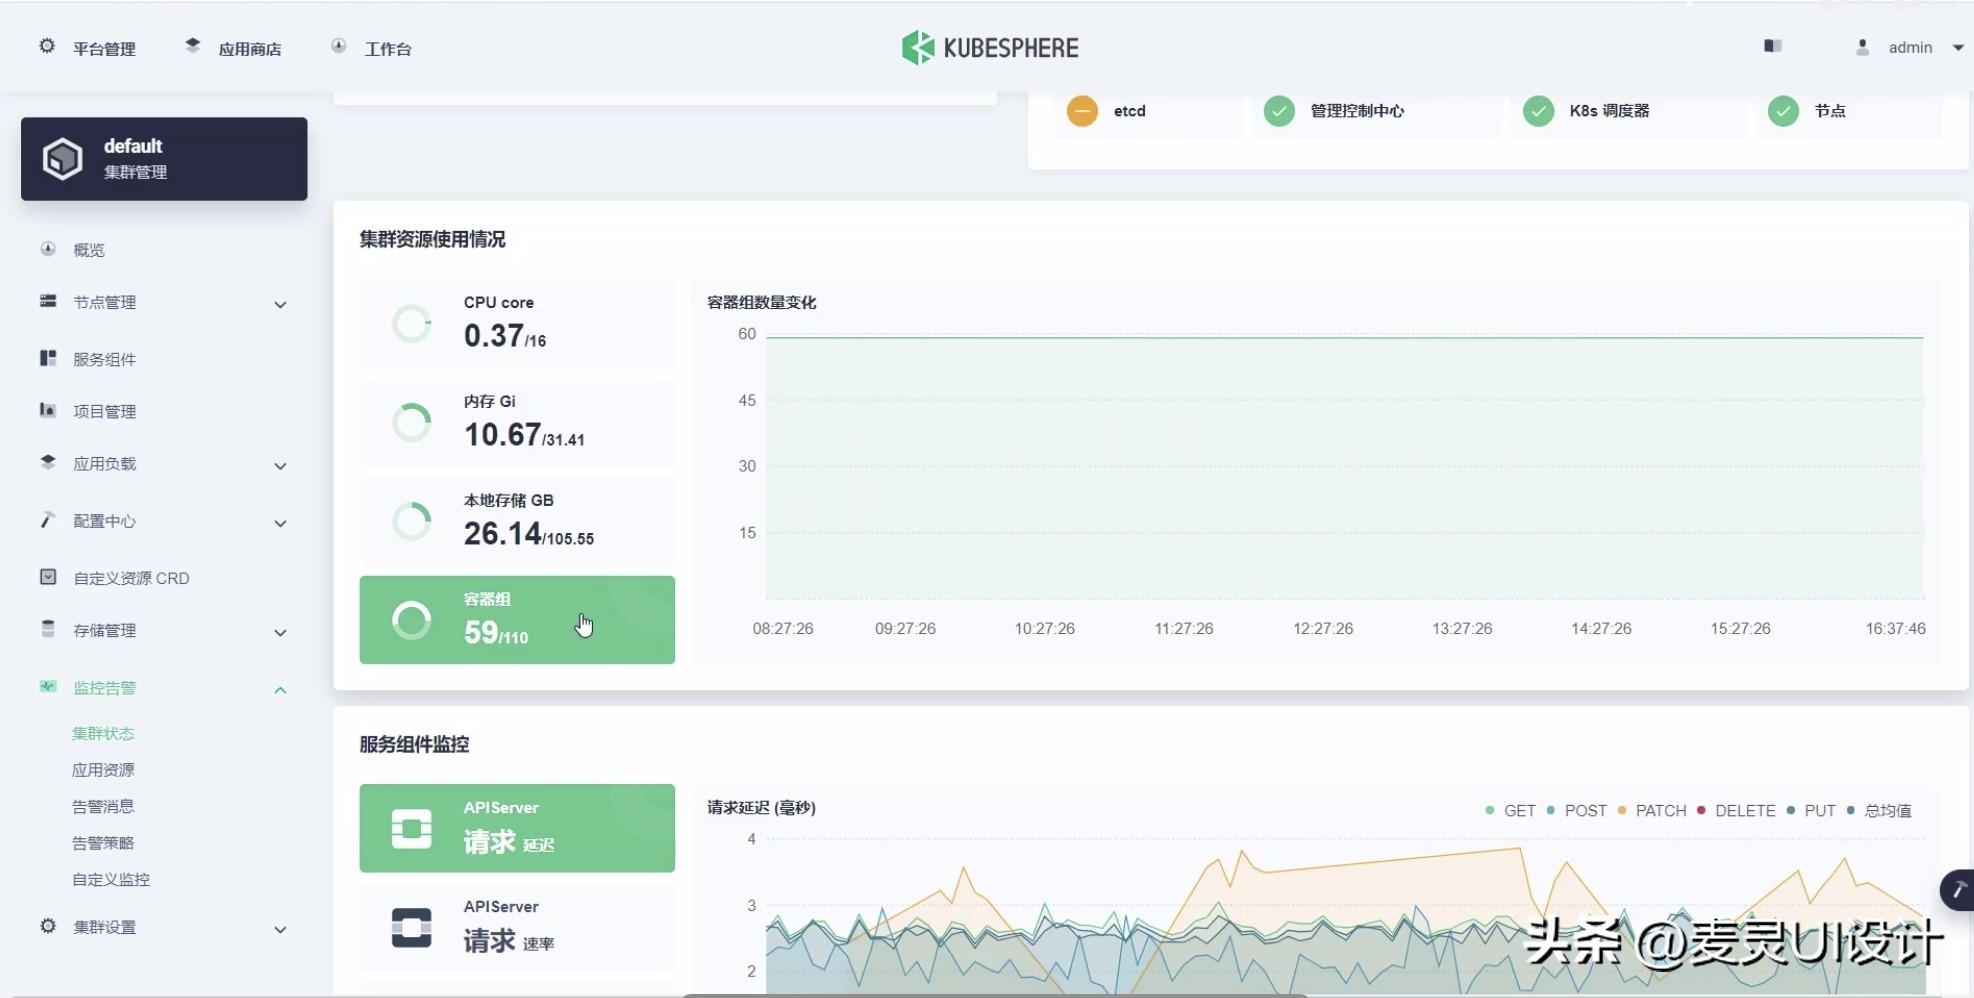Collapse the 监控告警 menu section
Screen dimensions: 1974x998
point(280,689)
